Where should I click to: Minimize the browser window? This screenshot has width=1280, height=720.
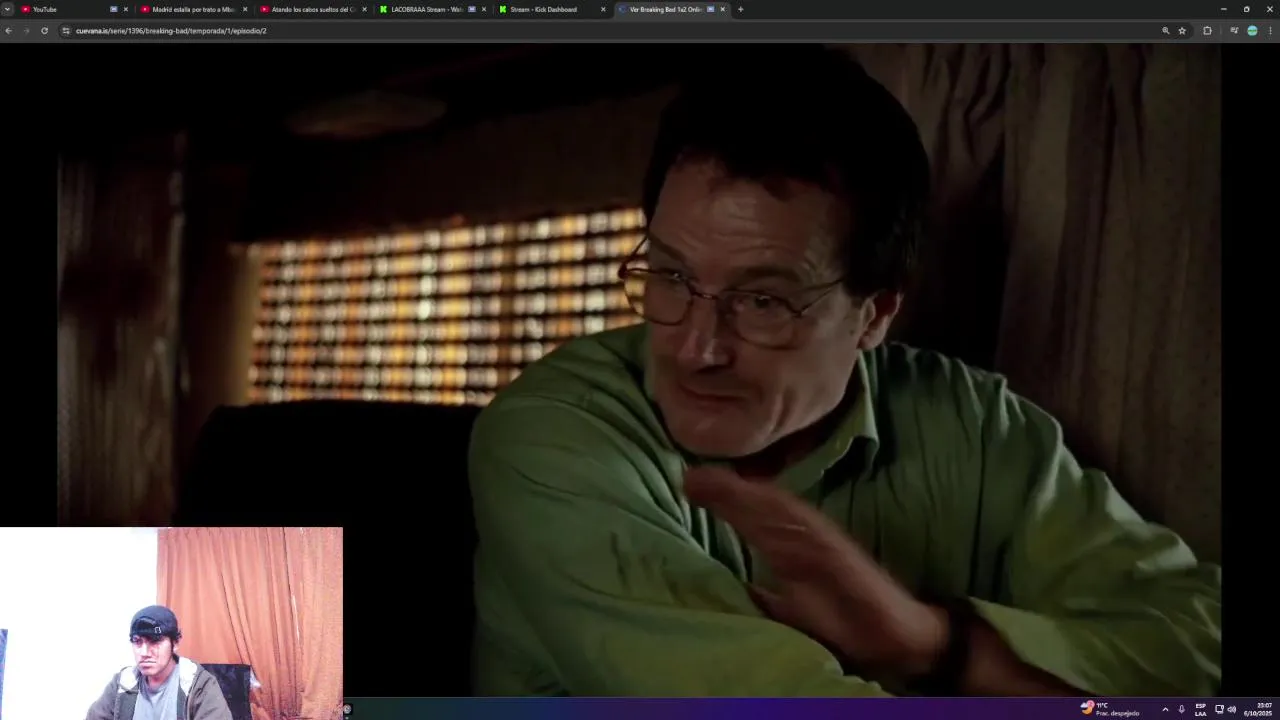point(1223,9)
